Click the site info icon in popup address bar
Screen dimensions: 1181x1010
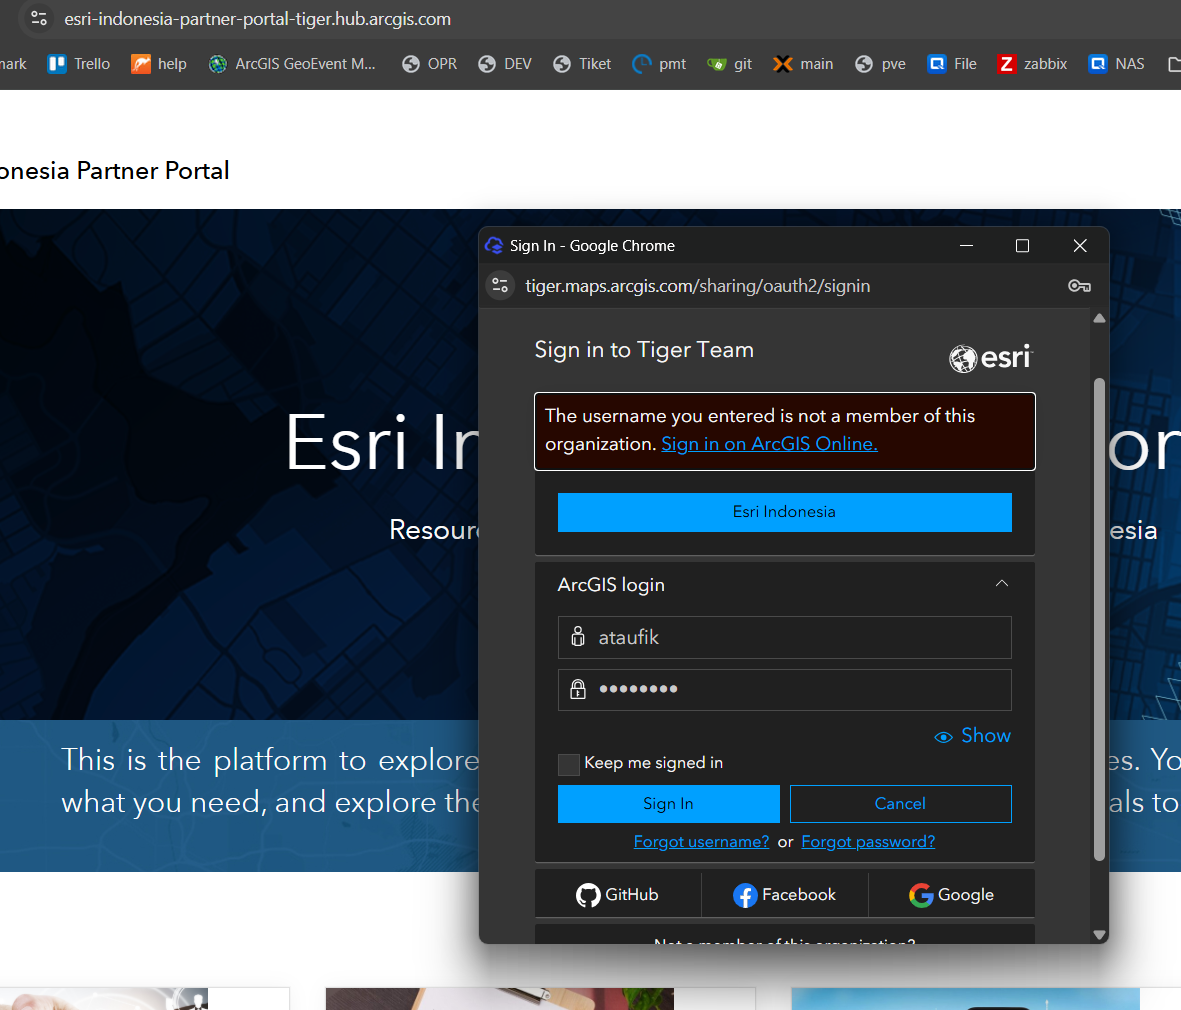point(500,285)
